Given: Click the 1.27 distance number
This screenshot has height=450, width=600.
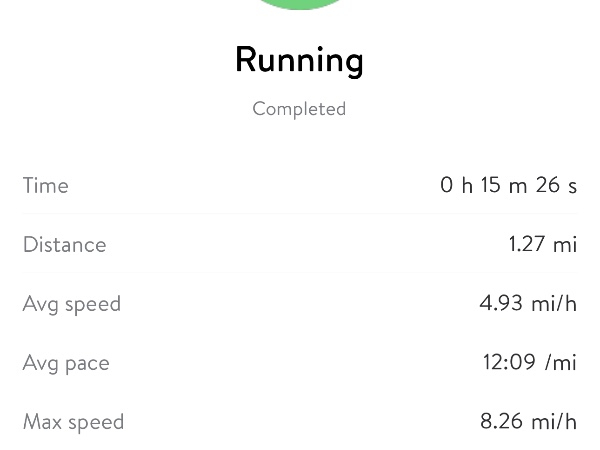Looking at the screenshot, I should tap(527, 245).
